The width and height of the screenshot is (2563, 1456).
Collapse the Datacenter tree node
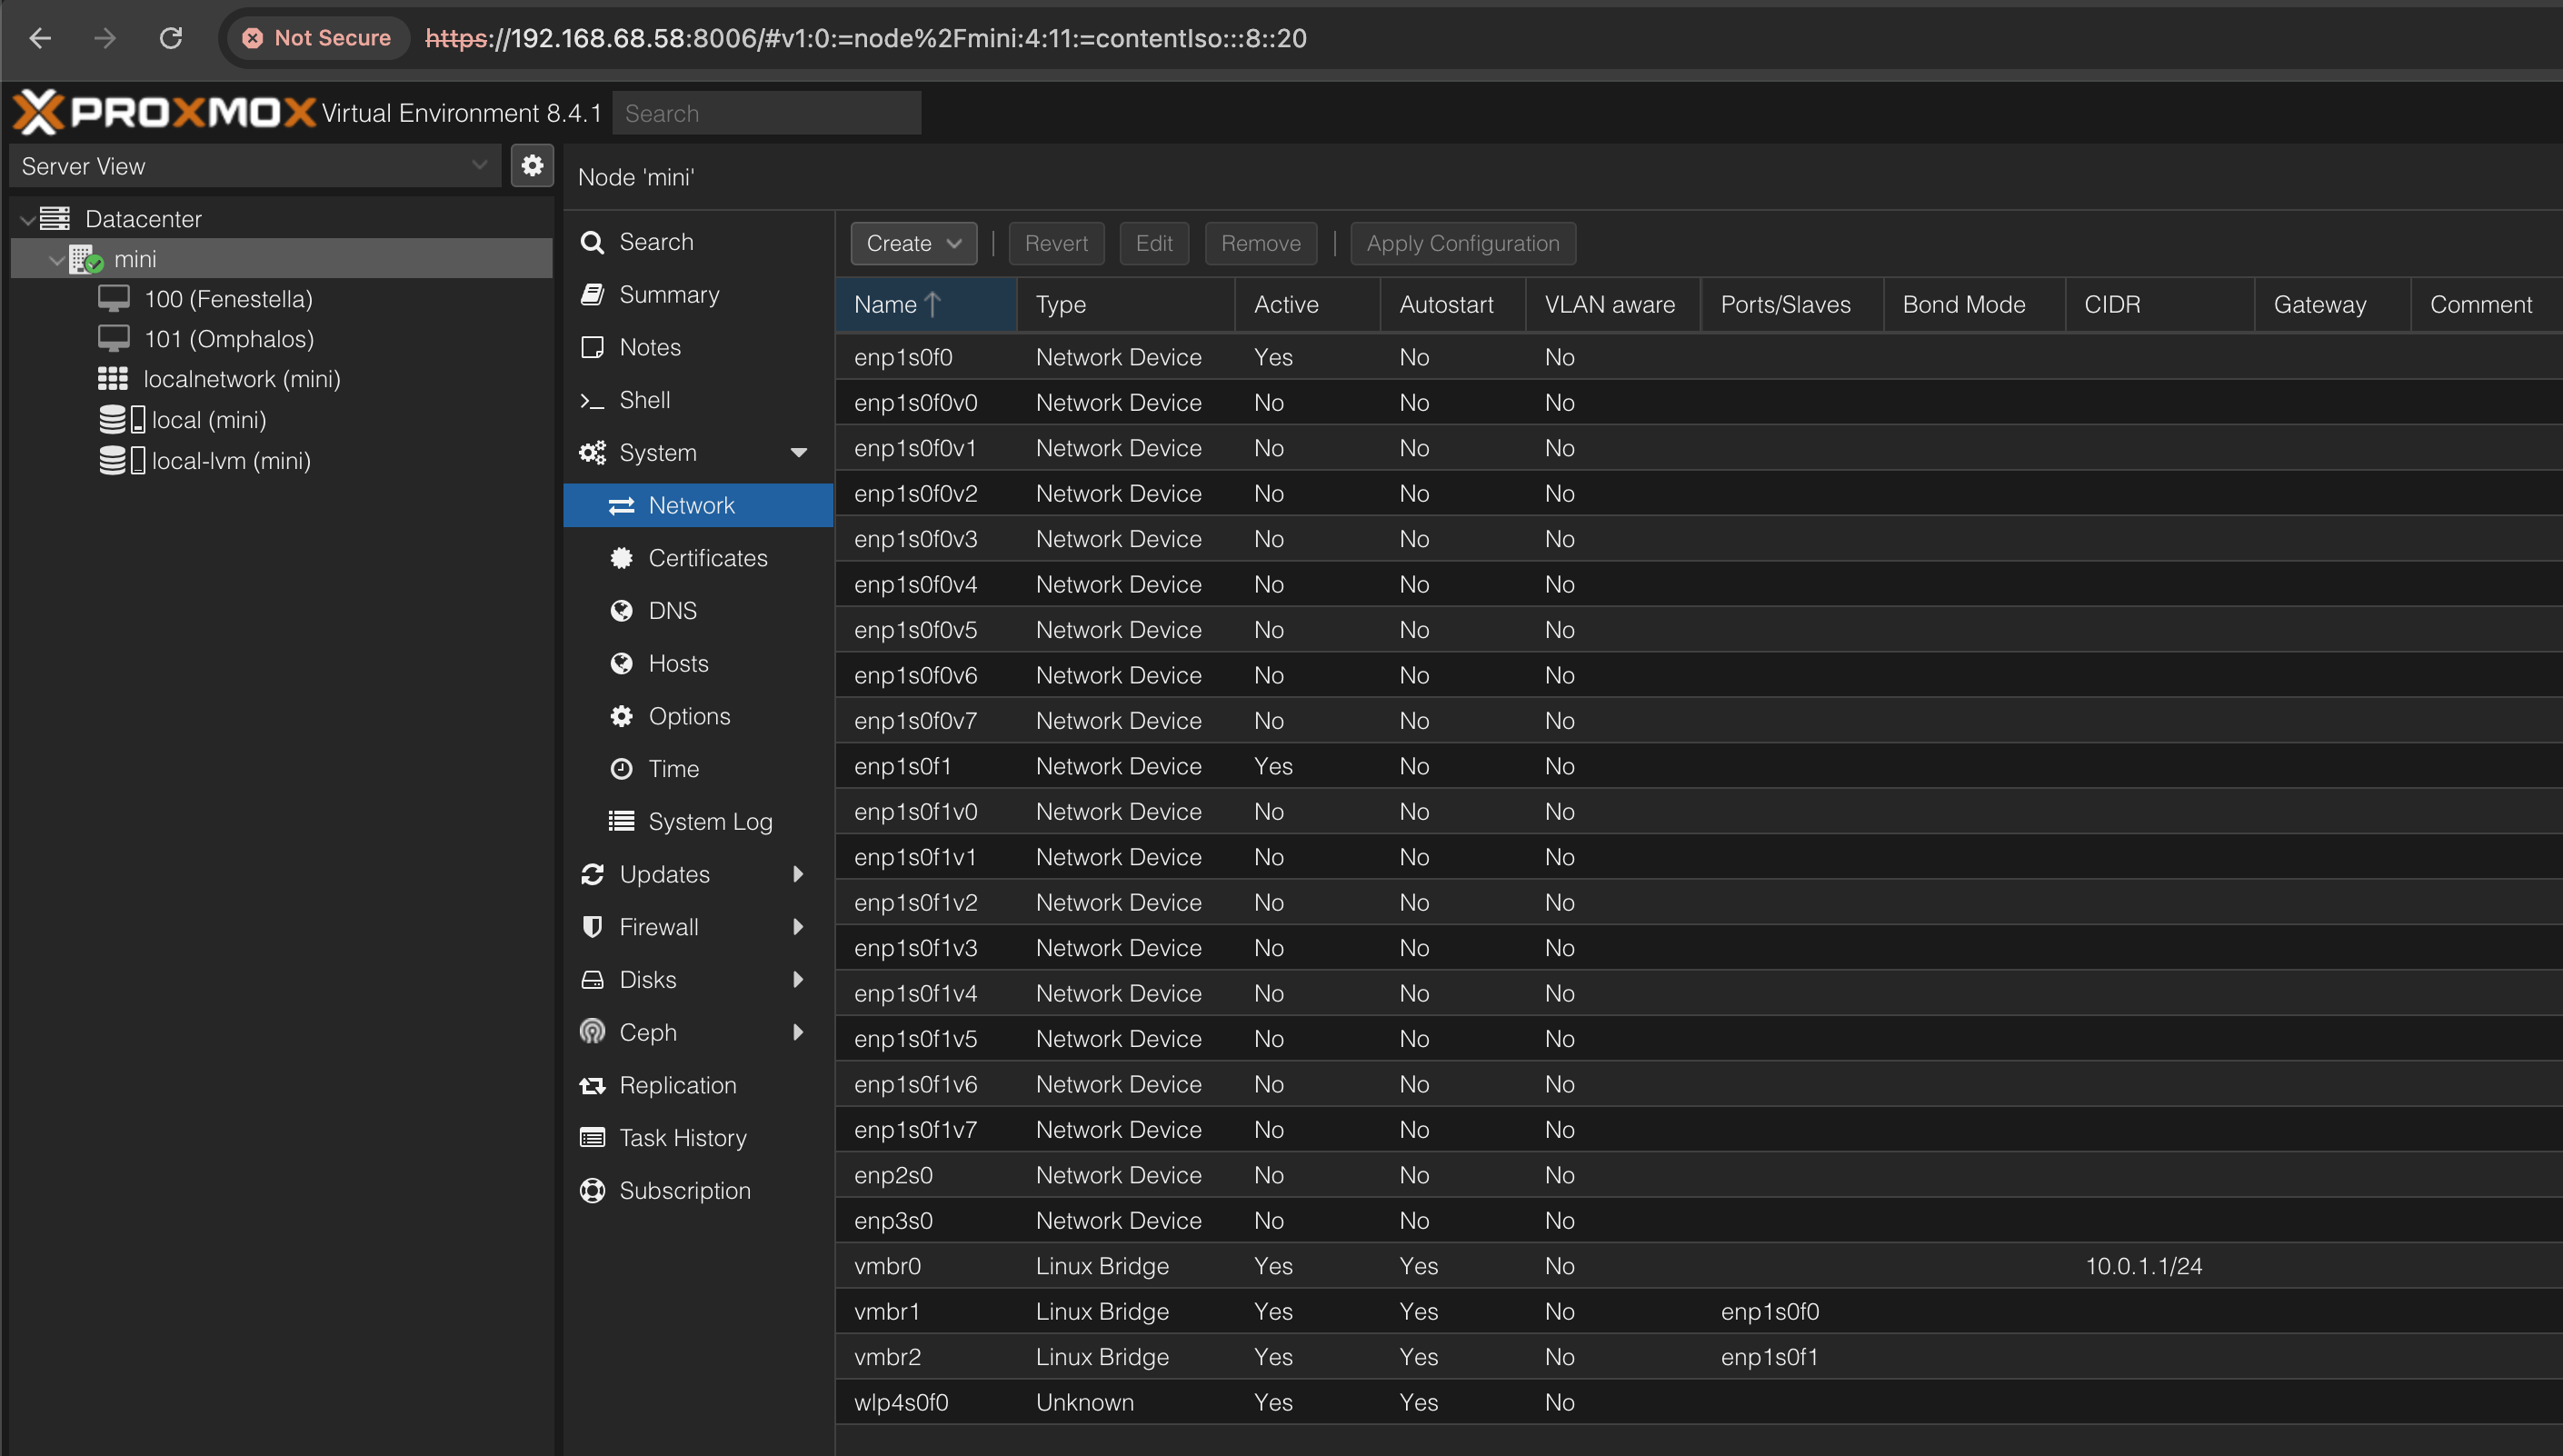(27, 219)
